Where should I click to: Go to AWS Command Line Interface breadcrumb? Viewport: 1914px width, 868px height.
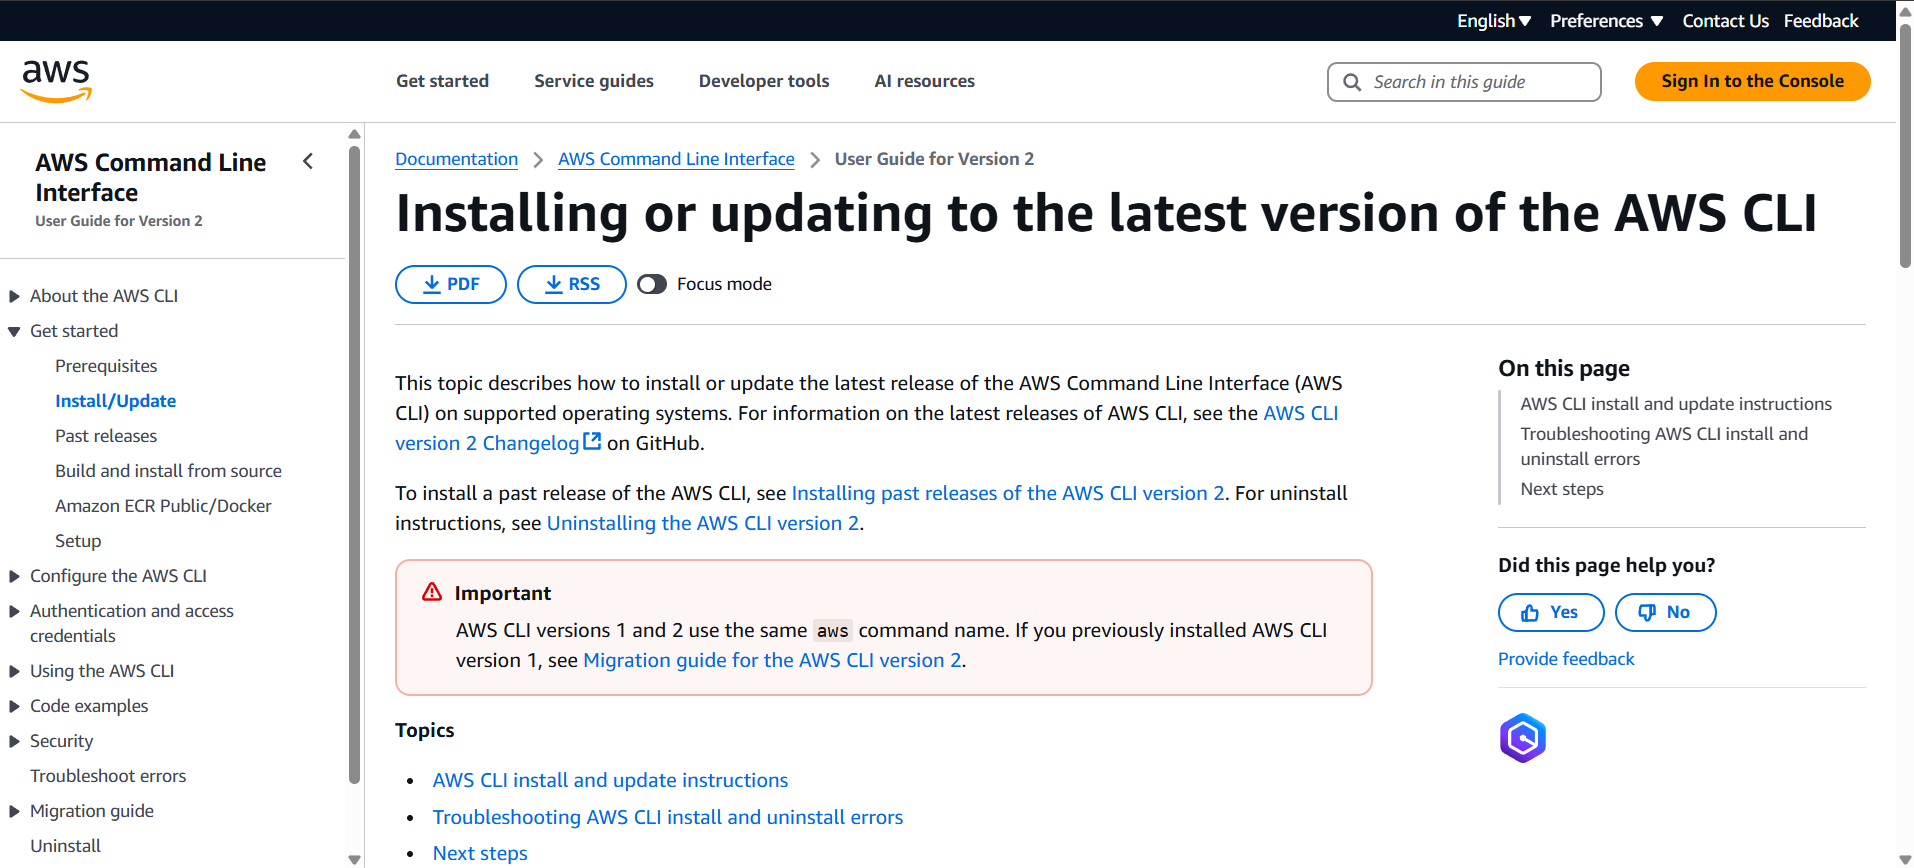(676, 159)
